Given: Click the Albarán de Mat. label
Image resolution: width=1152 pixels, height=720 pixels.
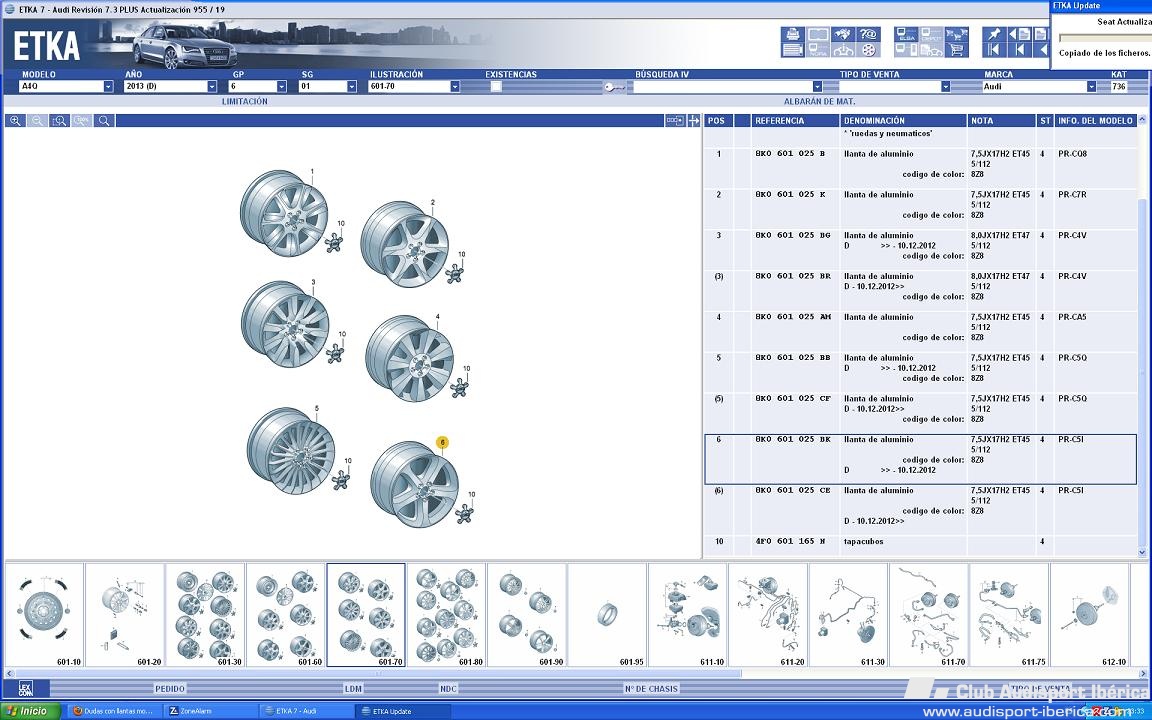Looking at the screenshot, I should click(819, 101).
